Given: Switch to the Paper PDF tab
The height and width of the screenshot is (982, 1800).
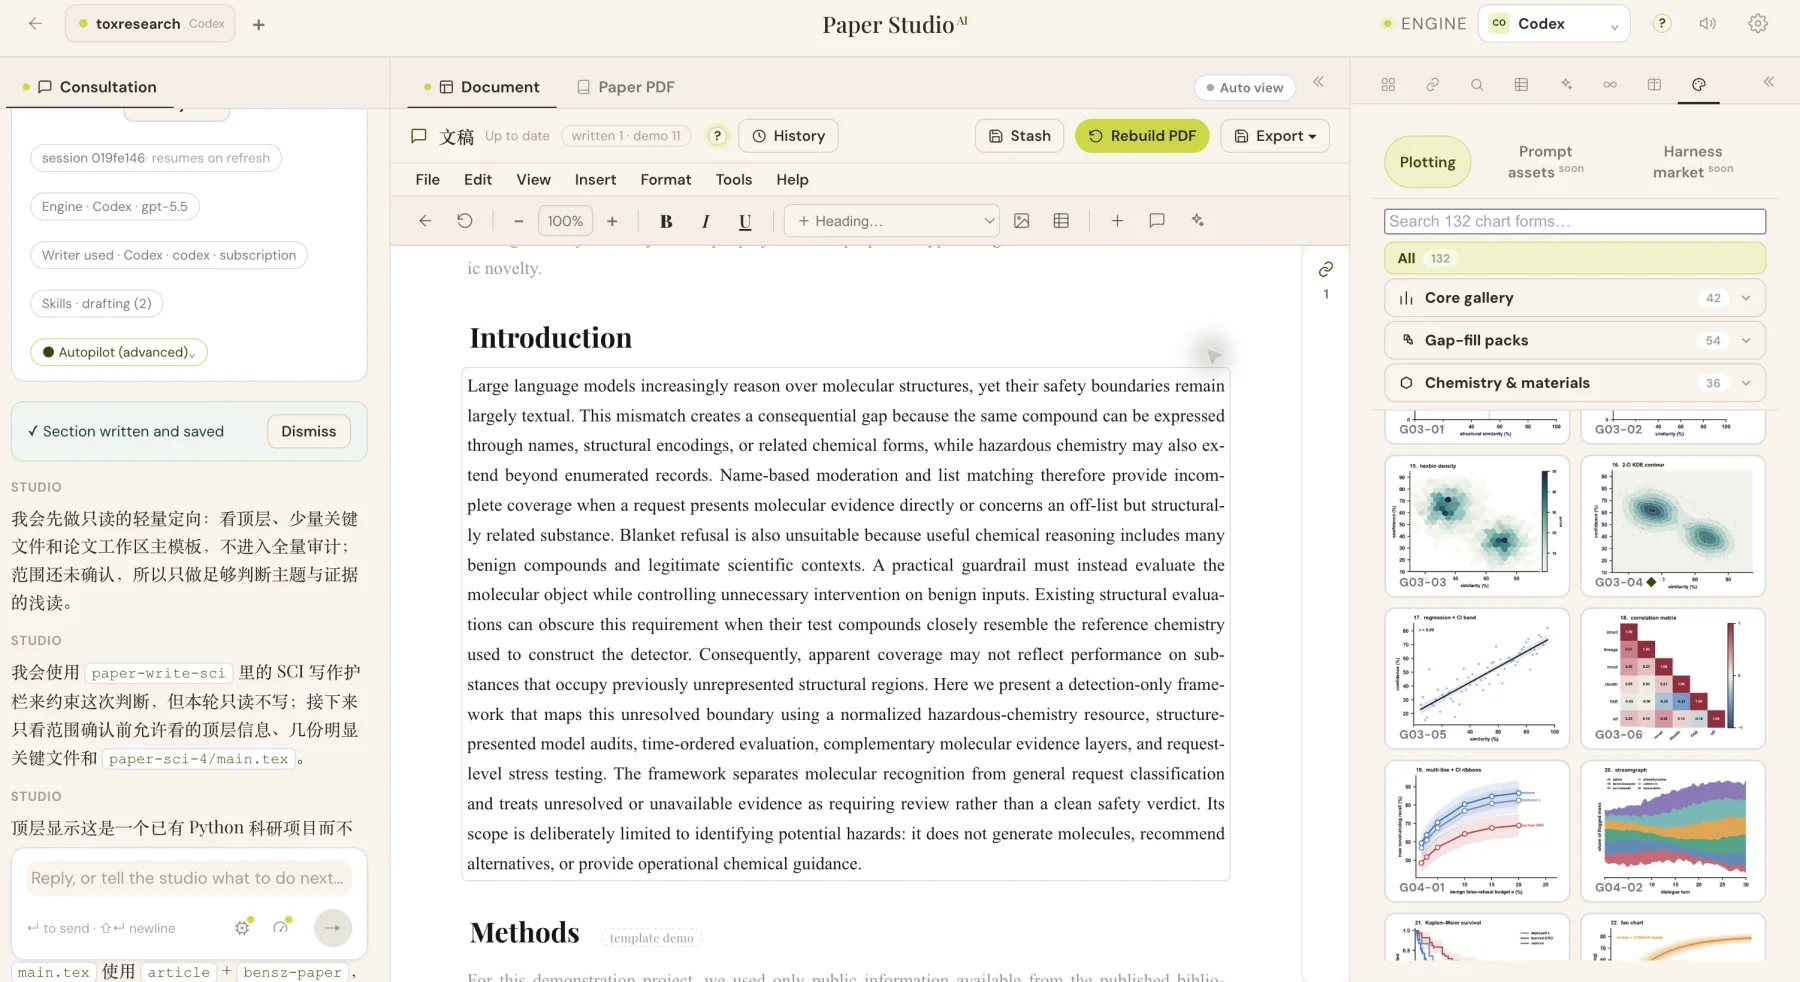Looking at the screenshot, I should 626,87.
